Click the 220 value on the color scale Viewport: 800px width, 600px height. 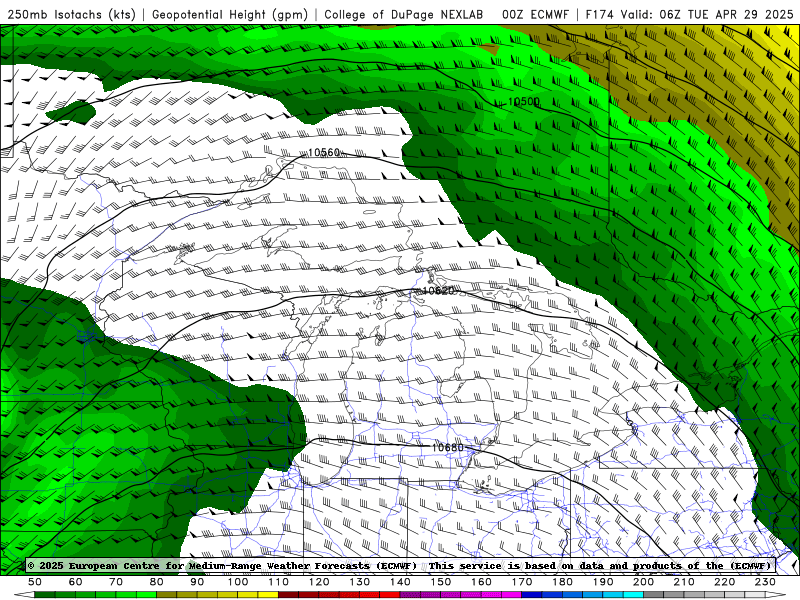[x=724, y=582]
